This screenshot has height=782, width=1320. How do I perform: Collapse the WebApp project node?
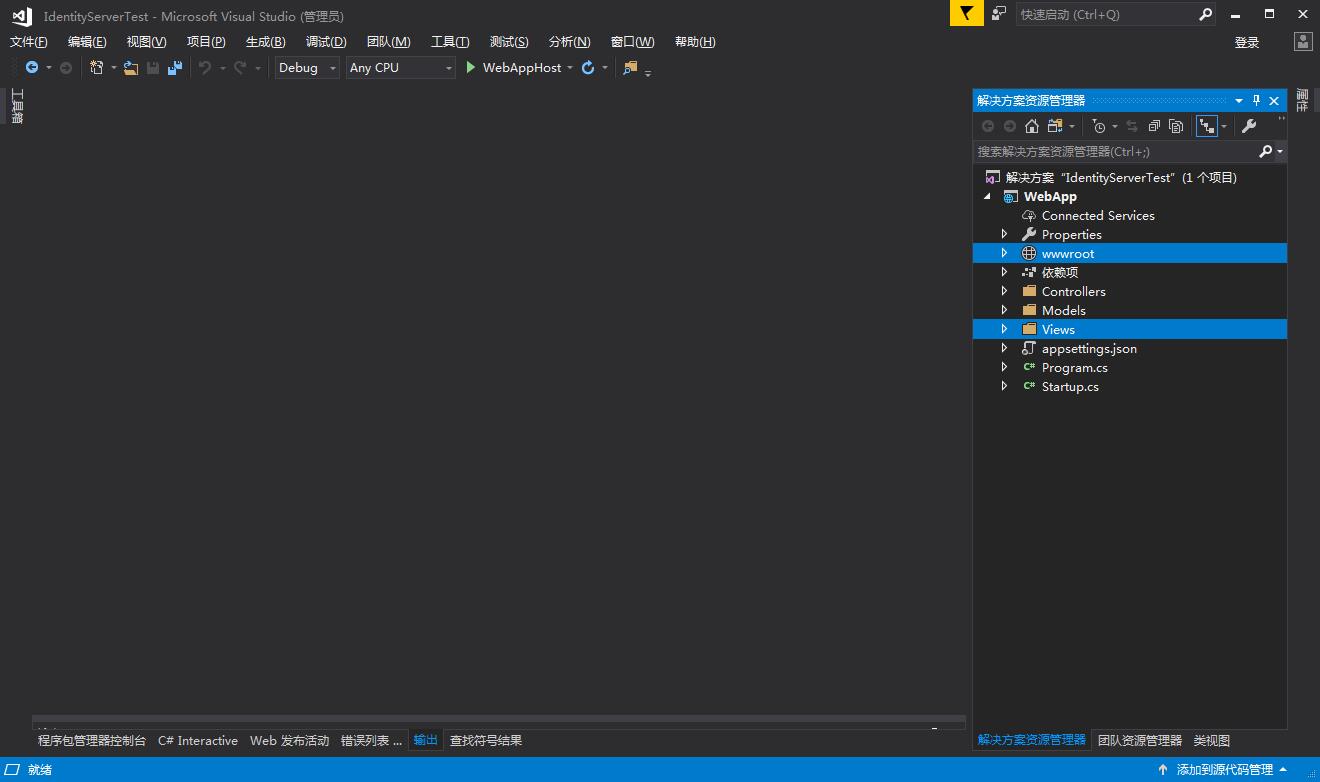point(988,197)
